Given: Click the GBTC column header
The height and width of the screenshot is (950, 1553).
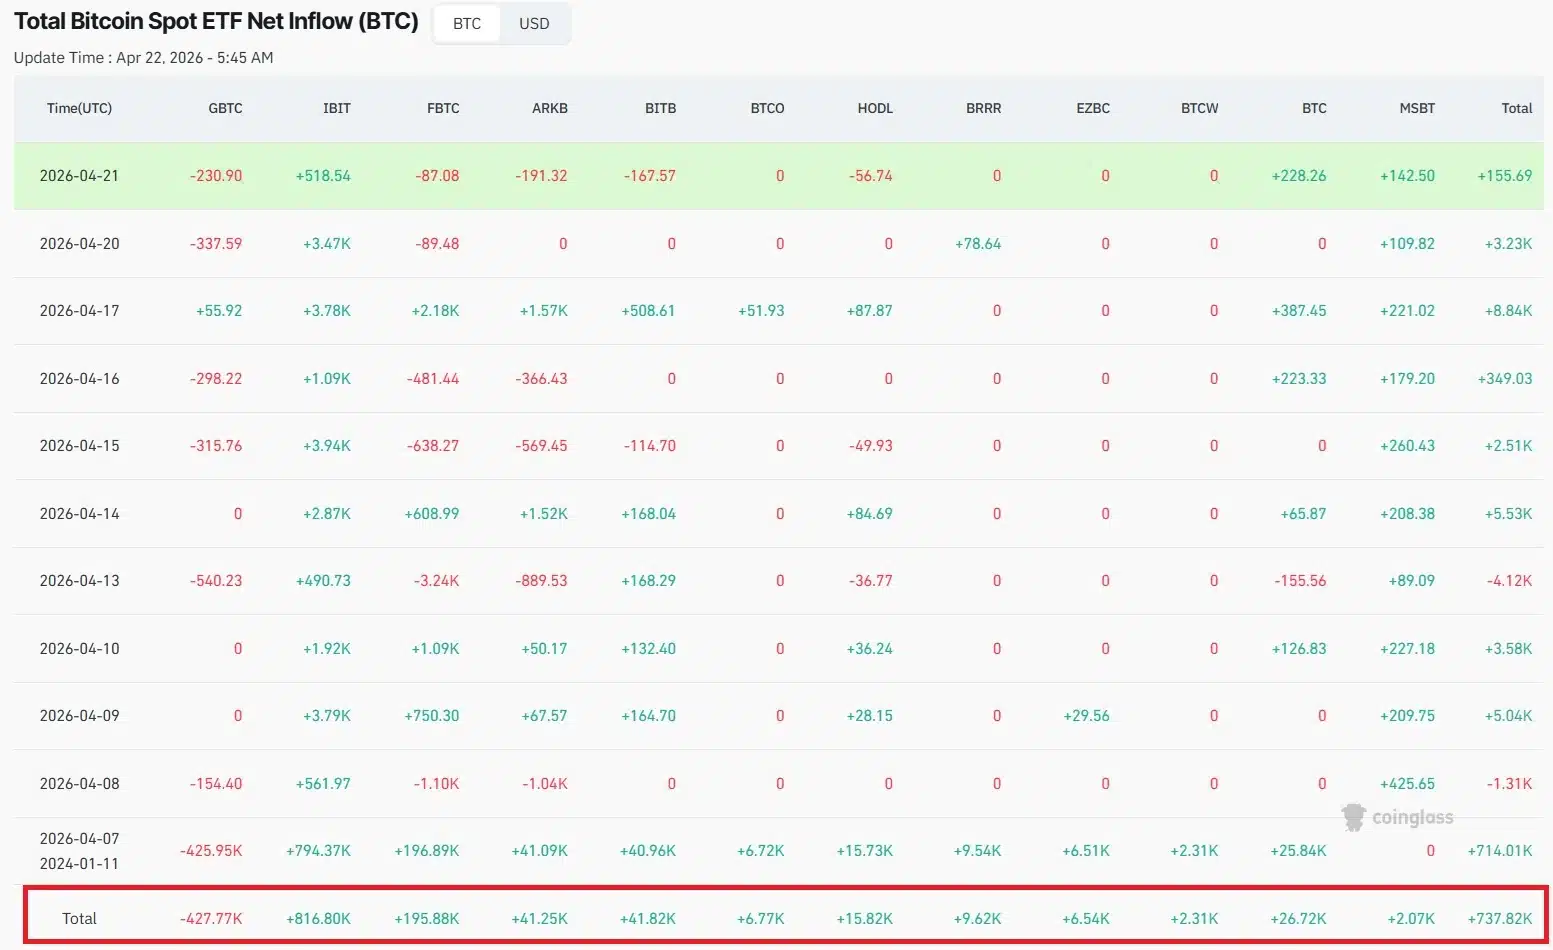Looking at the screenshot, I should [225, 108].
